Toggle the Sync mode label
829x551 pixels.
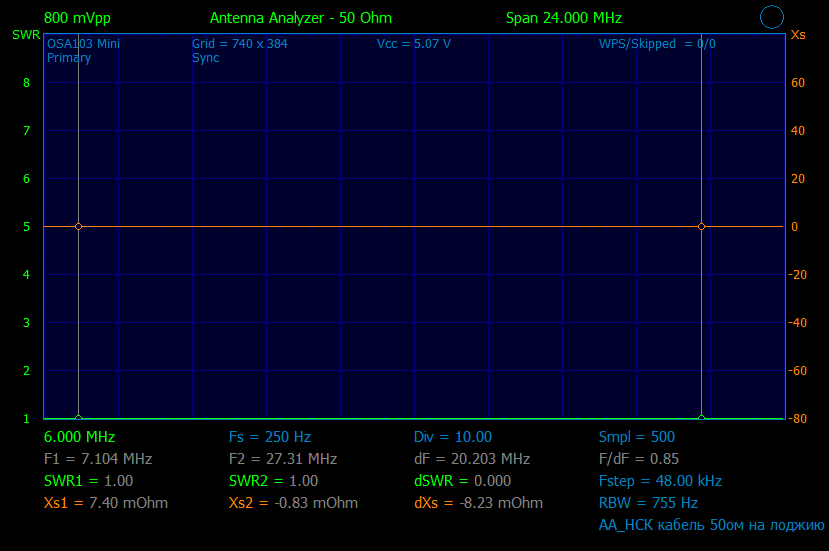[205, 58]
